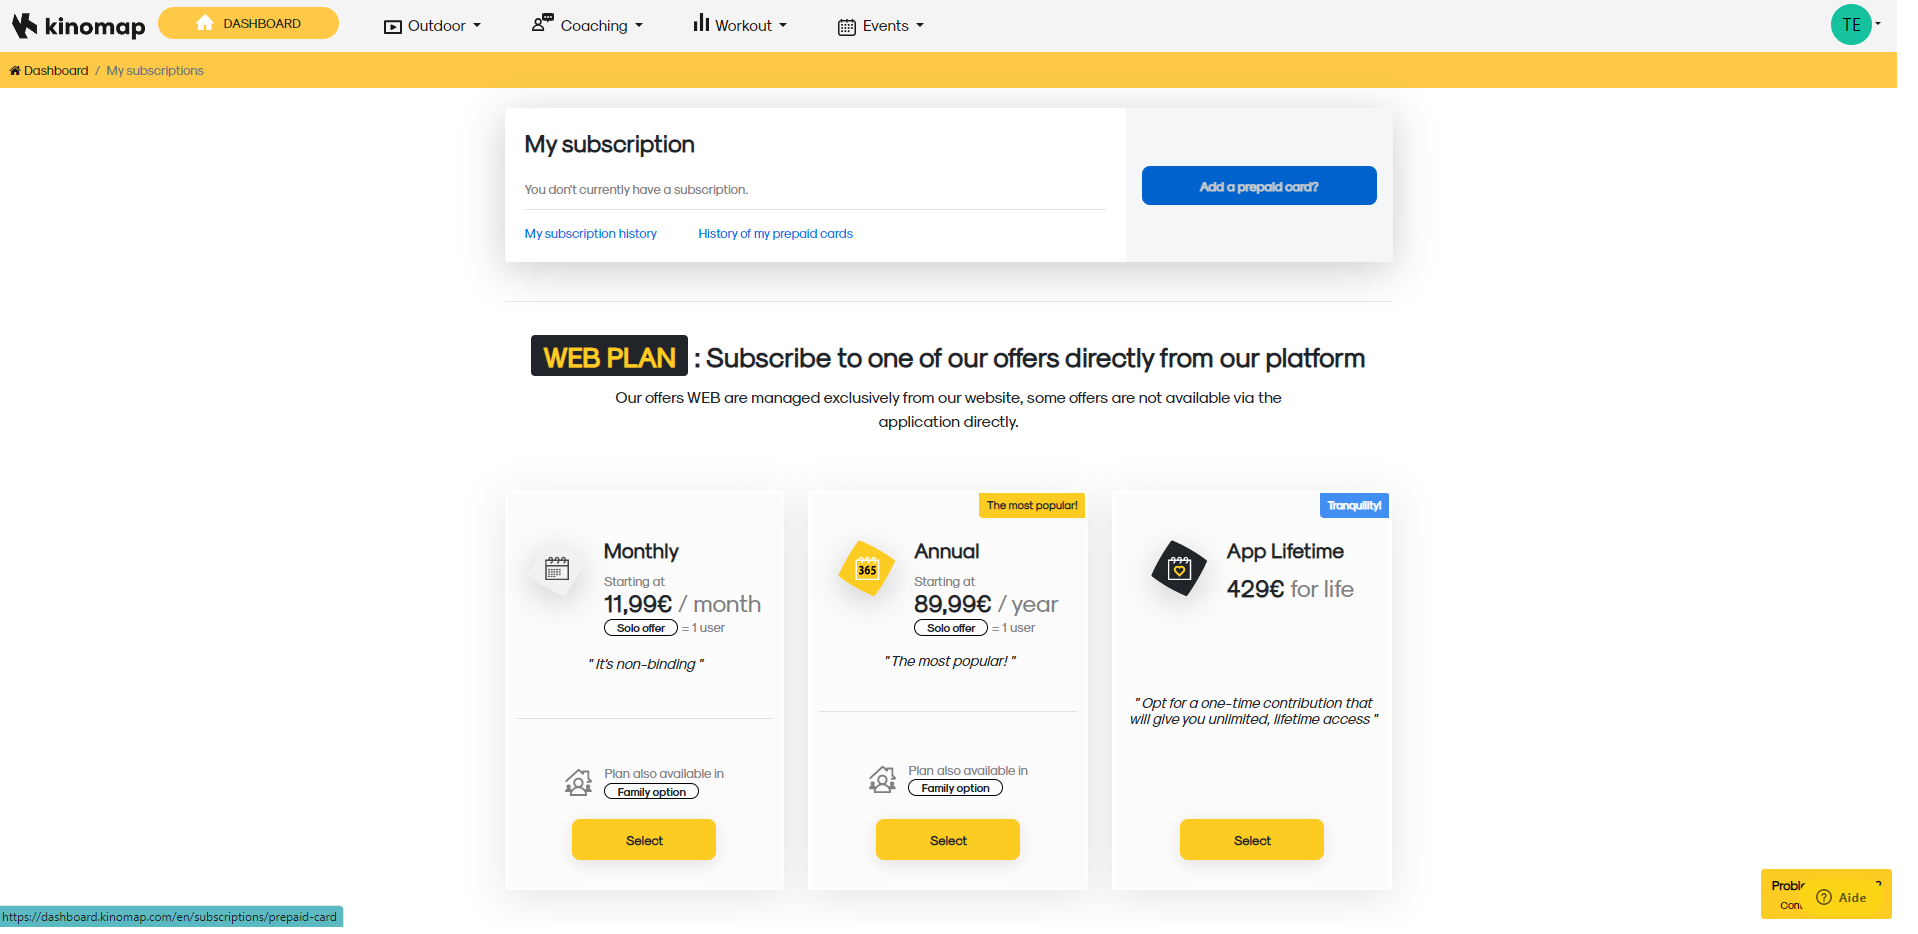Click the Monthly plan calendar icon
This screenshot has height=934, width=1918.
pyautogui.click(x=557, y=569)
